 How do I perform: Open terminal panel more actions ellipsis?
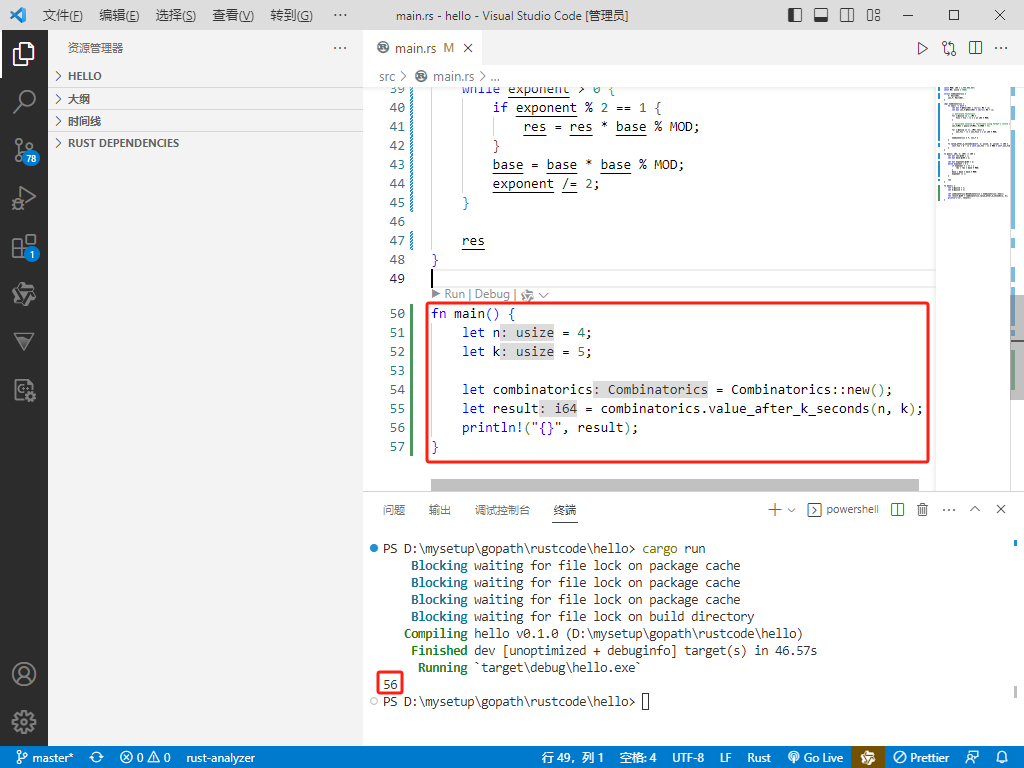949,509
